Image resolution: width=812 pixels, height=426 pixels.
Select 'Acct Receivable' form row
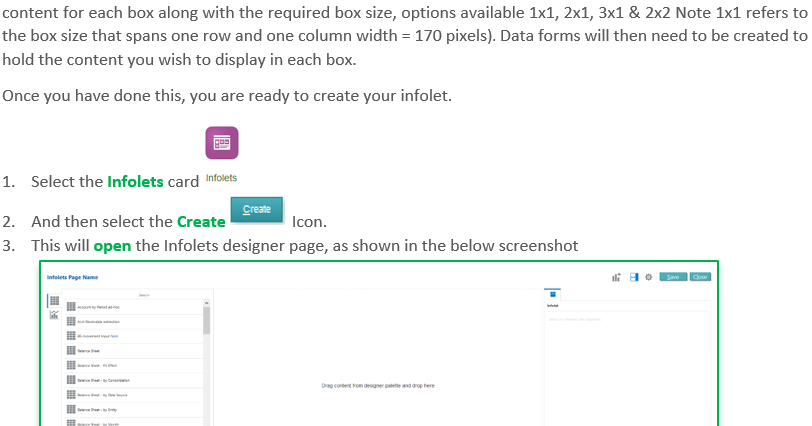tap(135, 321)
